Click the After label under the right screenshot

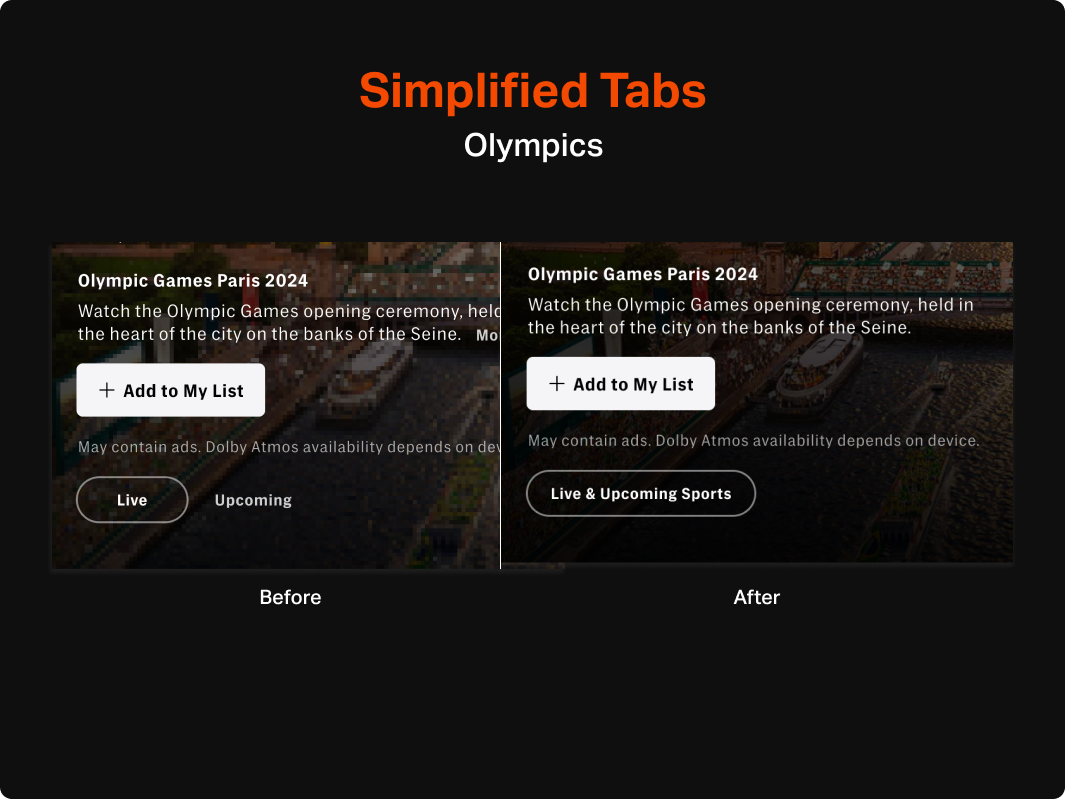tap(757, 597)
